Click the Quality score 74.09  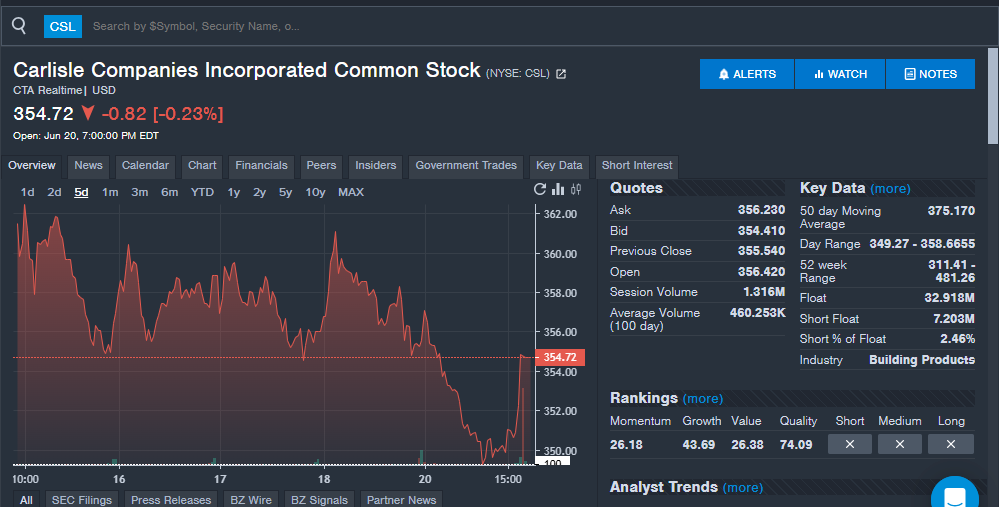point(796,445)
